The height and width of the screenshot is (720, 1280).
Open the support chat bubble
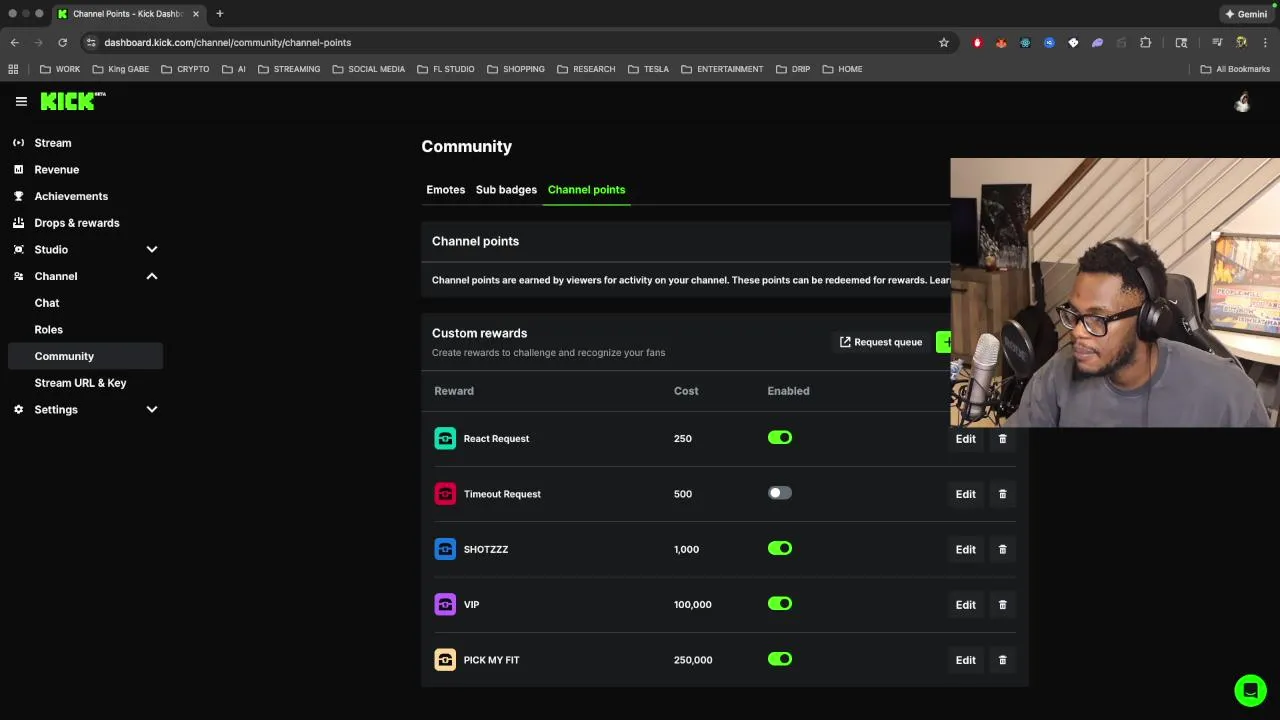coord(1250,690)
